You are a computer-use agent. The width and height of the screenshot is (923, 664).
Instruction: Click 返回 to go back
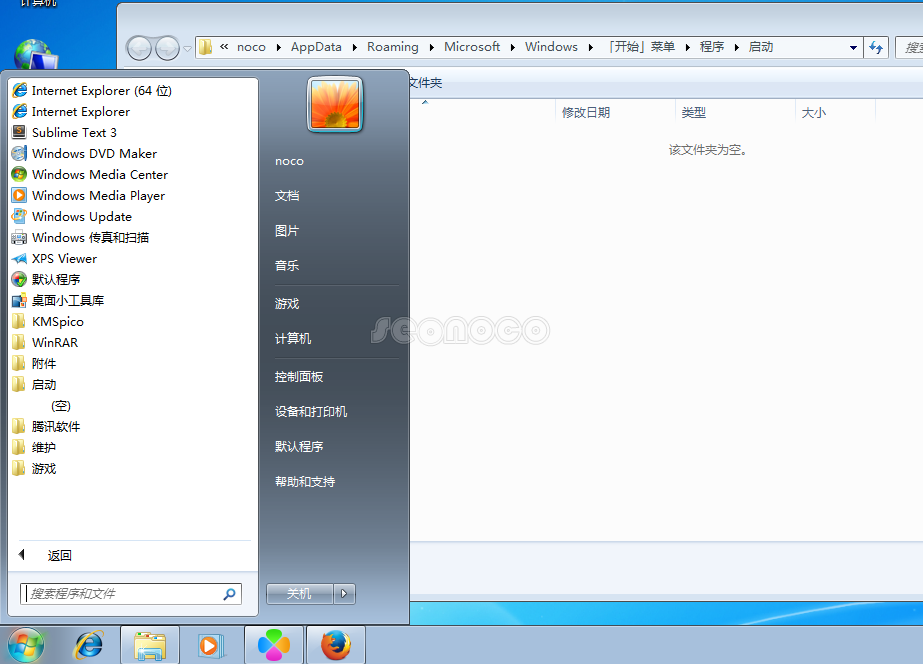click(x=59, y=555)
